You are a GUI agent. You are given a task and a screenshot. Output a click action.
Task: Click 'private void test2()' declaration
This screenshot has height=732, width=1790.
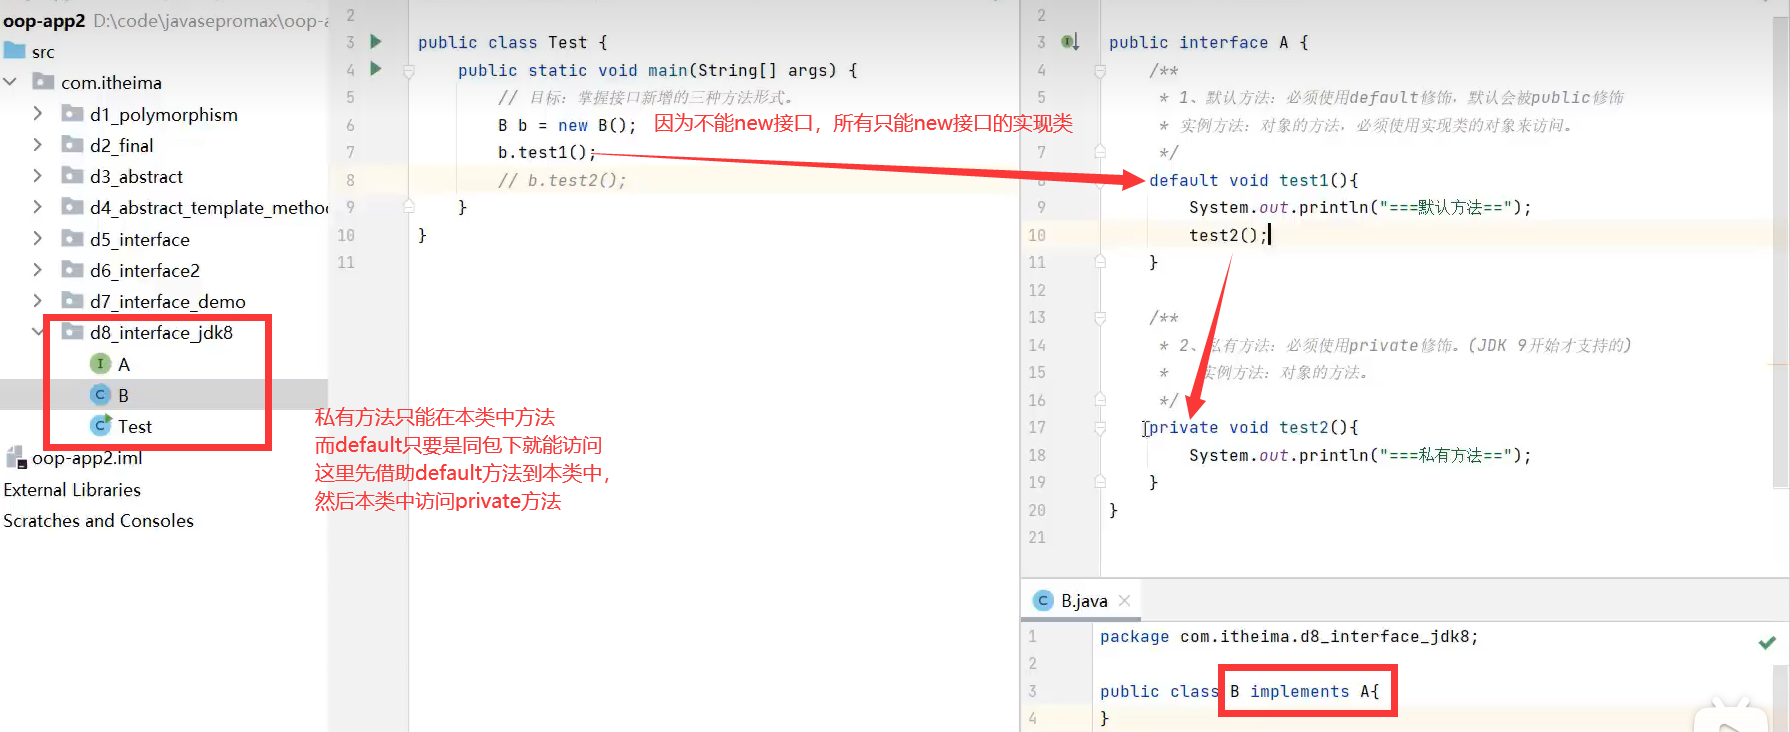[x=1254, y=427]
